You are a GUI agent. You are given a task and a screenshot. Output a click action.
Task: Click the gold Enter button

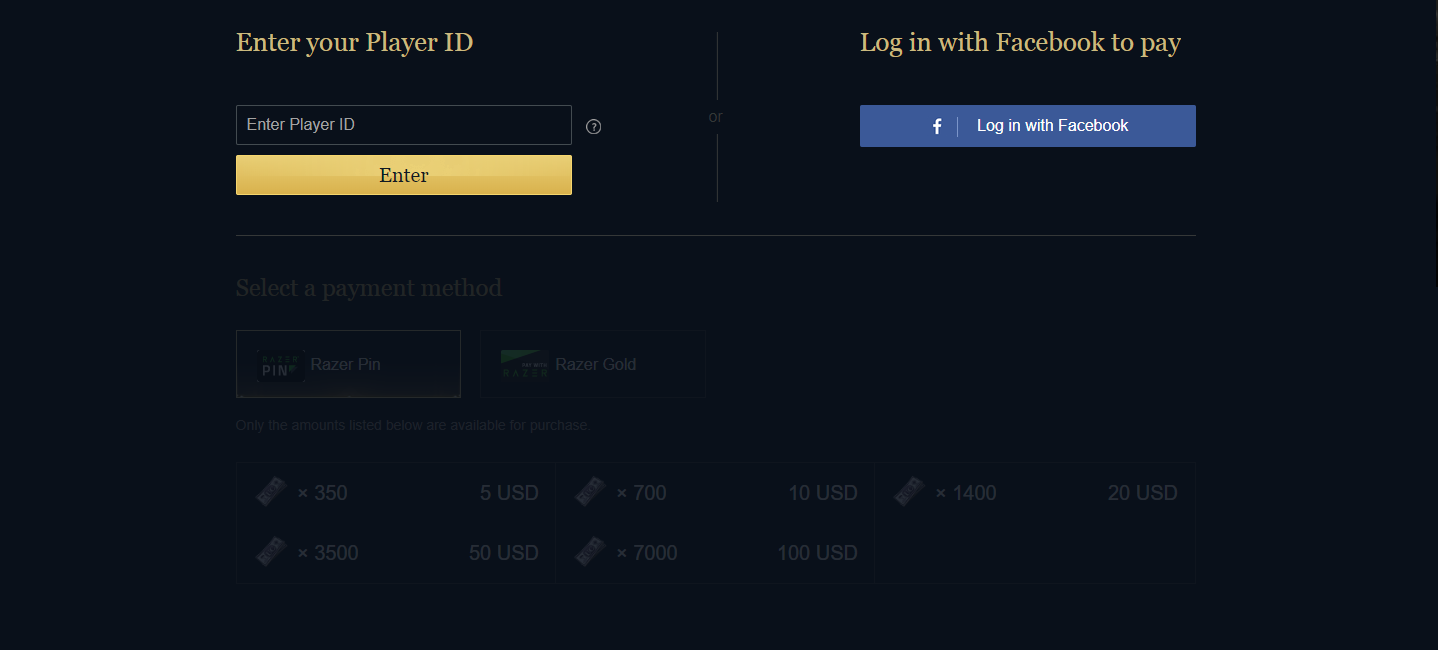(x=404, y=175)
